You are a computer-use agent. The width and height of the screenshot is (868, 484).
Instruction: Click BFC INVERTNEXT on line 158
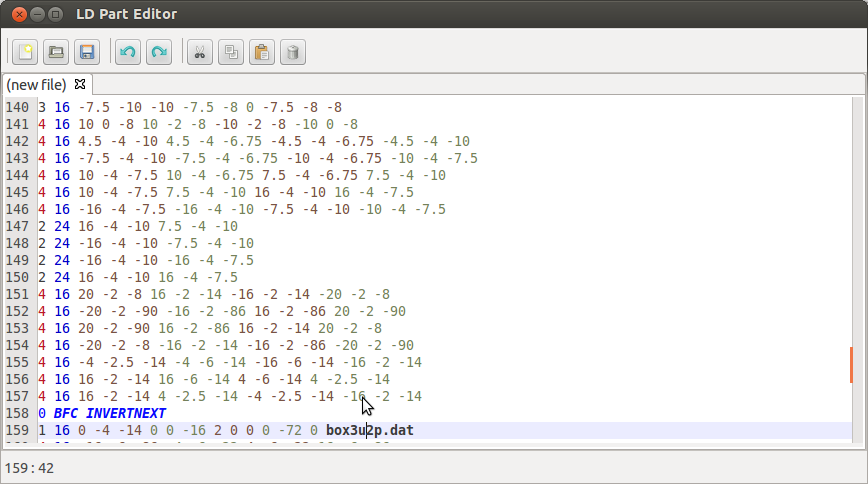pyautogui.click(x=110, y=413)
